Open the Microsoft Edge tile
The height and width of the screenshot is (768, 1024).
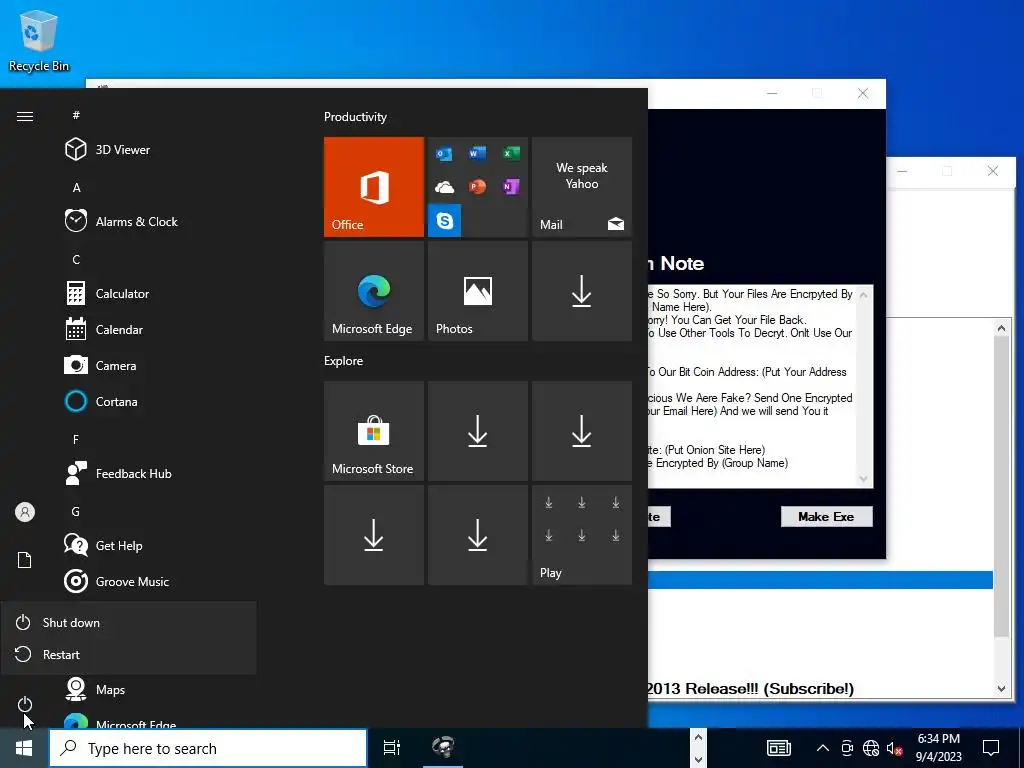tap(374, 291)
